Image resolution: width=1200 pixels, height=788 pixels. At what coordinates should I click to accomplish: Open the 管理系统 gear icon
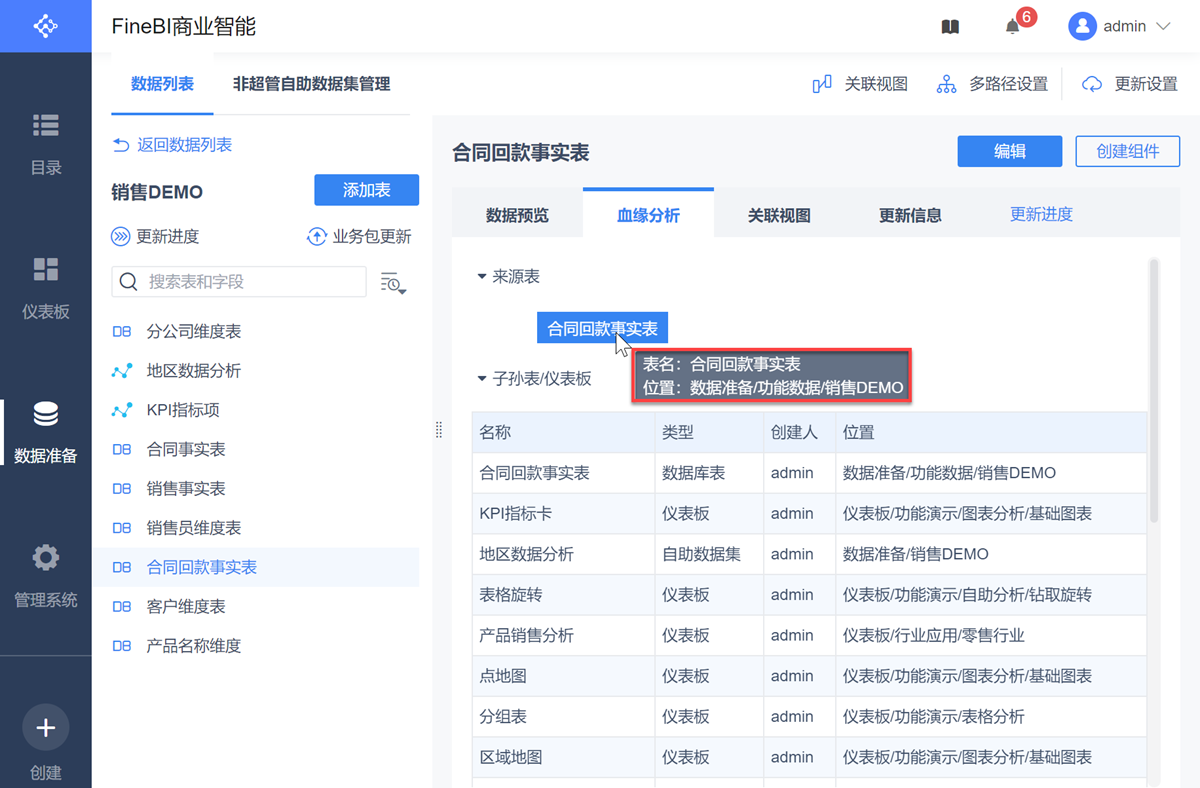click(46, 557)
